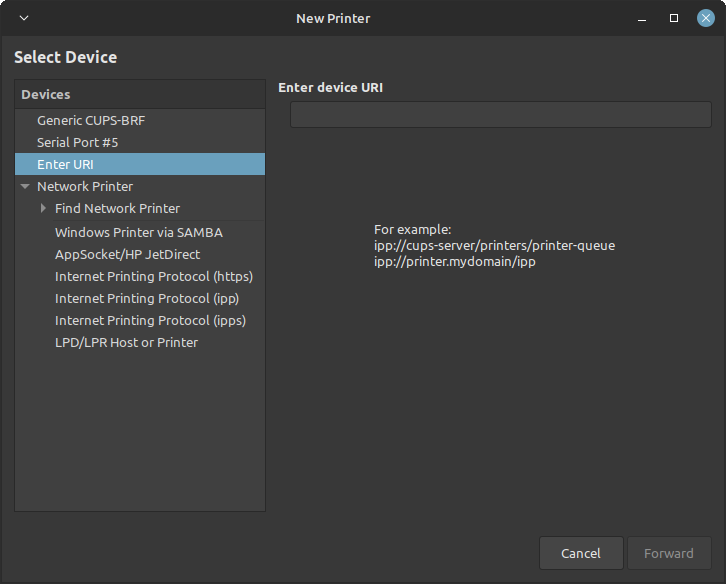Choose Internet Printing Protocol (ipps)

(150, 320)
